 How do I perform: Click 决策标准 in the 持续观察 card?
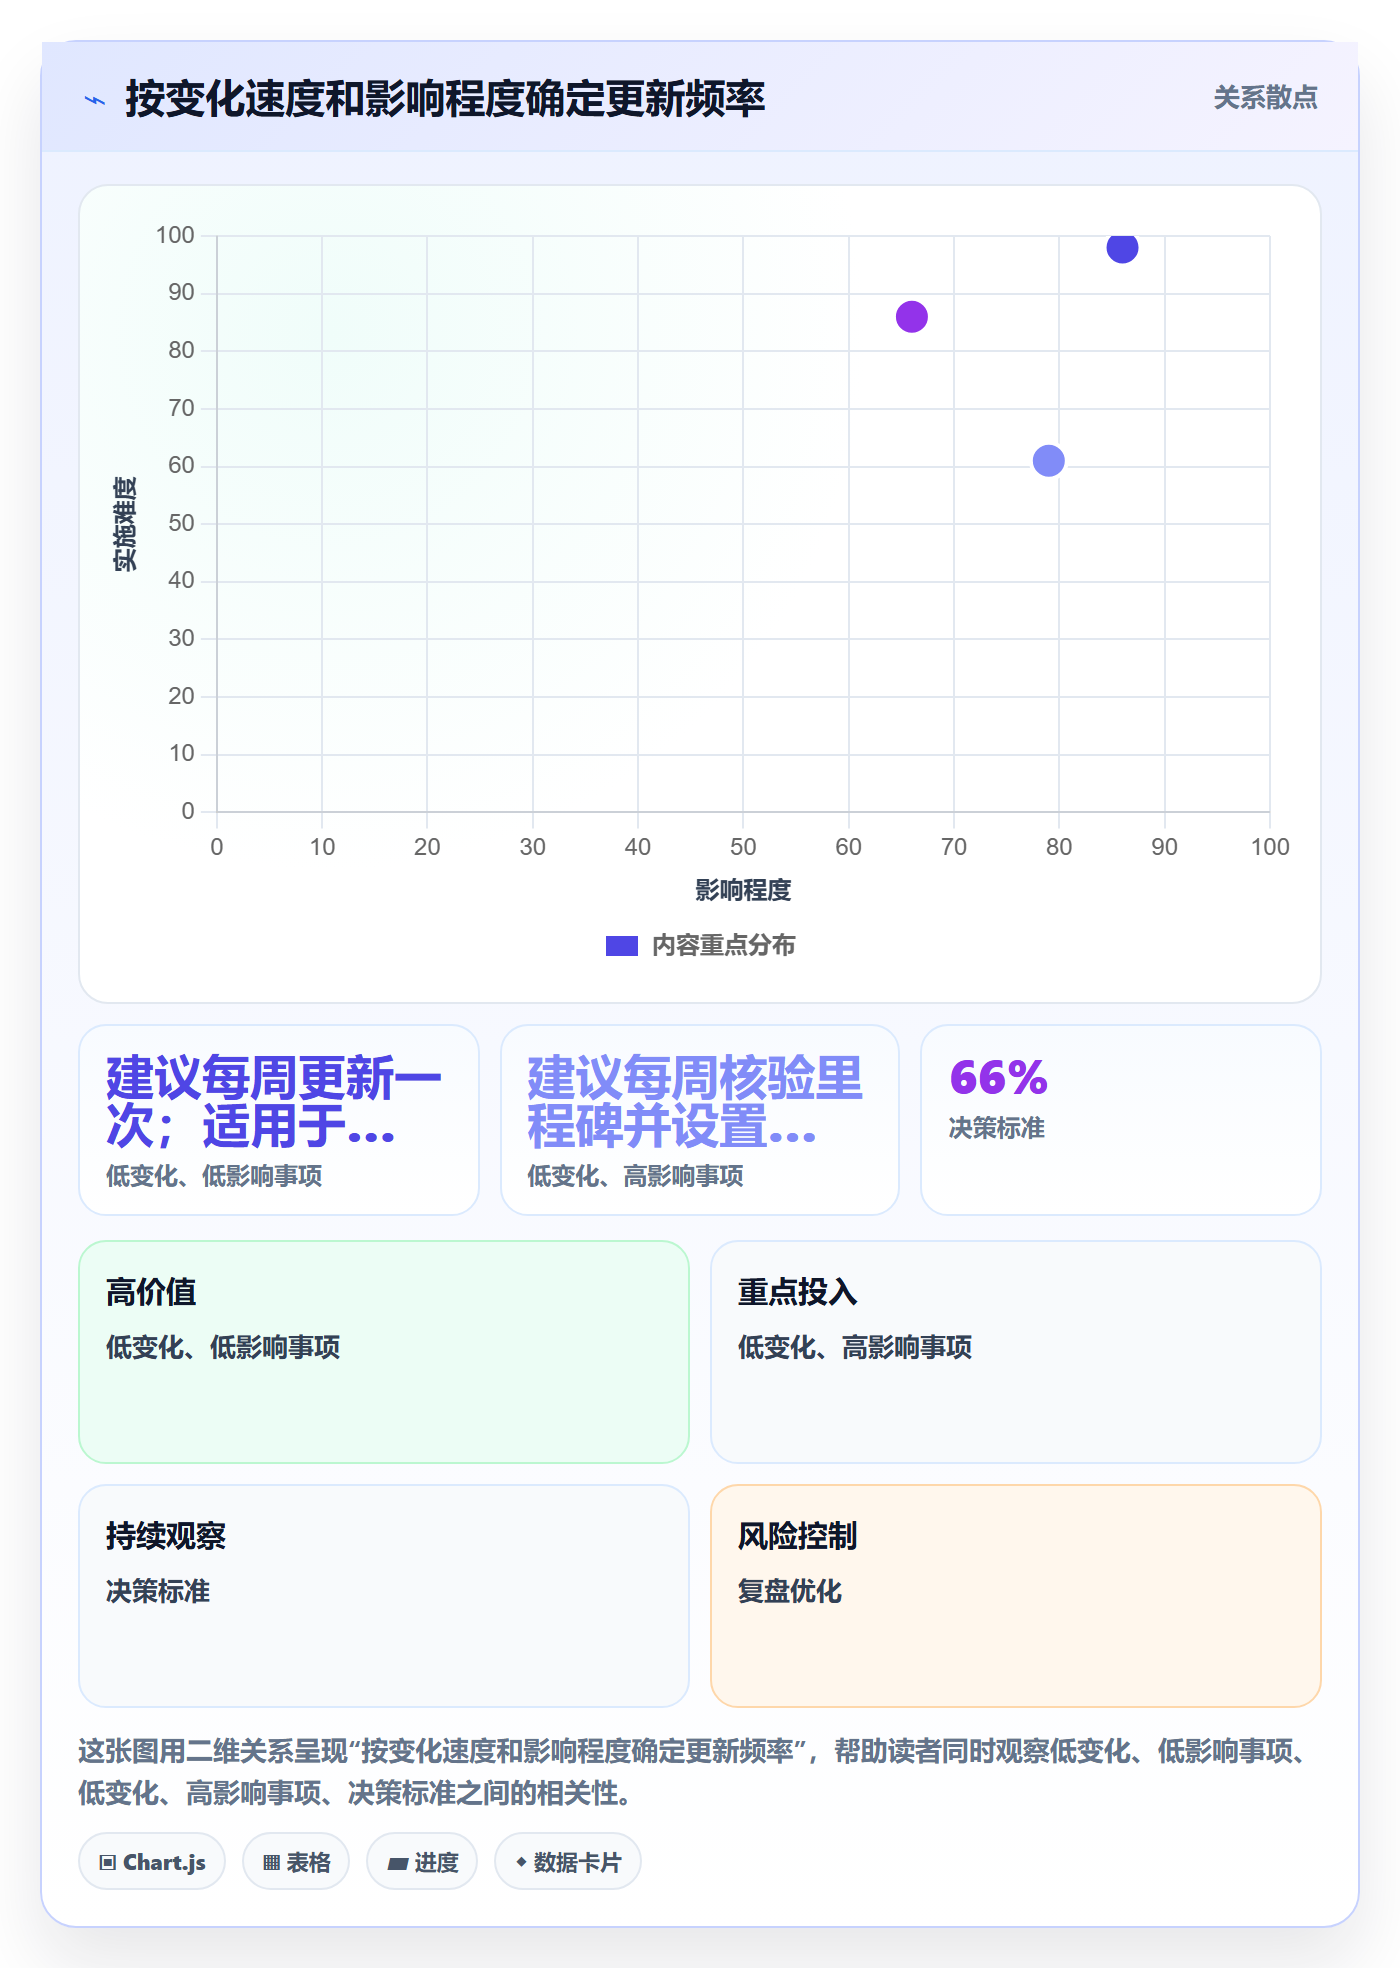click(x=158, y=1591)
